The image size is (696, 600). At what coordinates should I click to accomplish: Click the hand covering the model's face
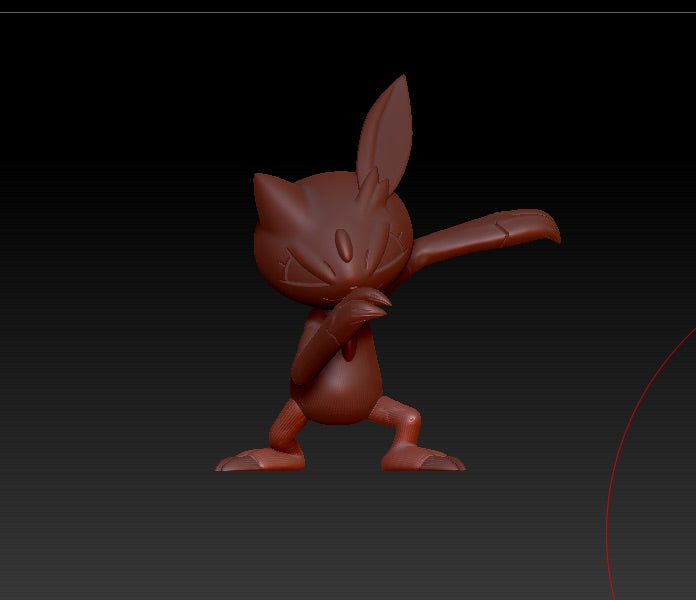click(361, 302)
